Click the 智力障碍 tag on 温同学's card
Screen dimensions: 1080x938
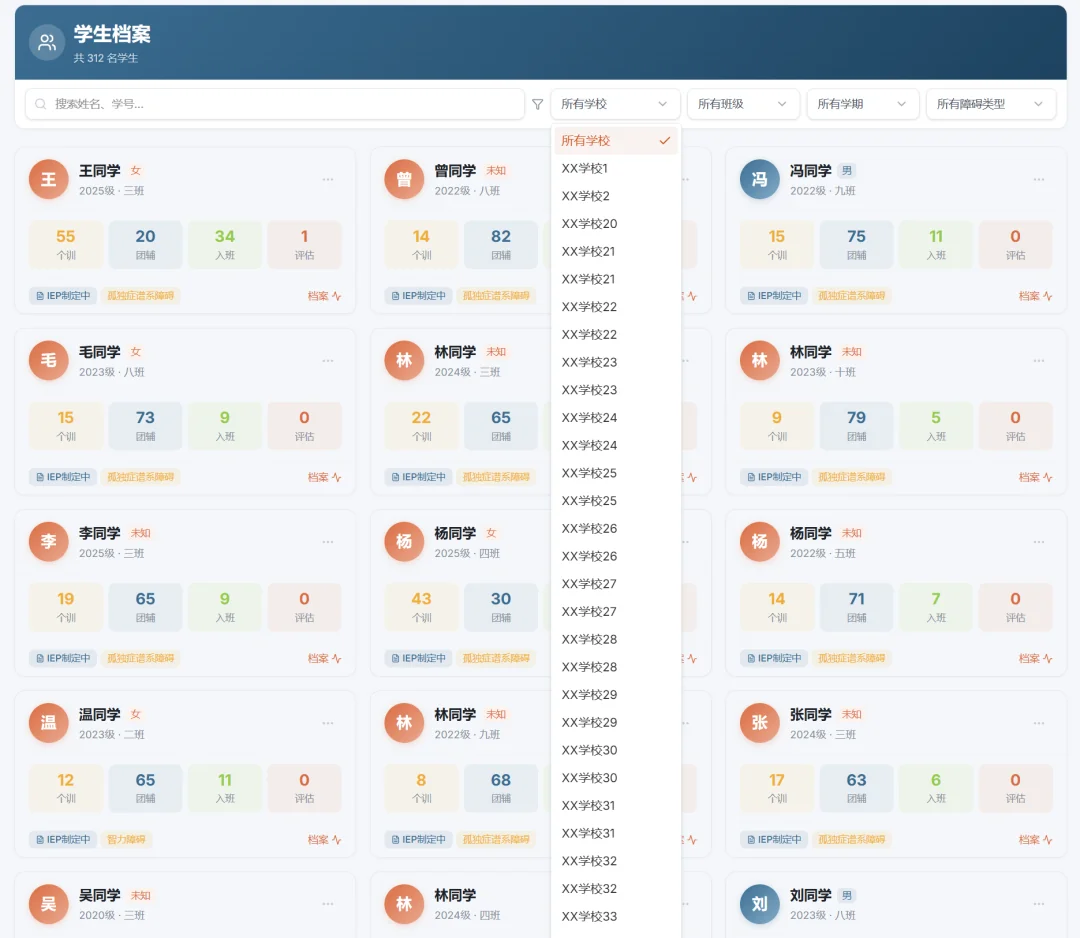coord(126,839)
